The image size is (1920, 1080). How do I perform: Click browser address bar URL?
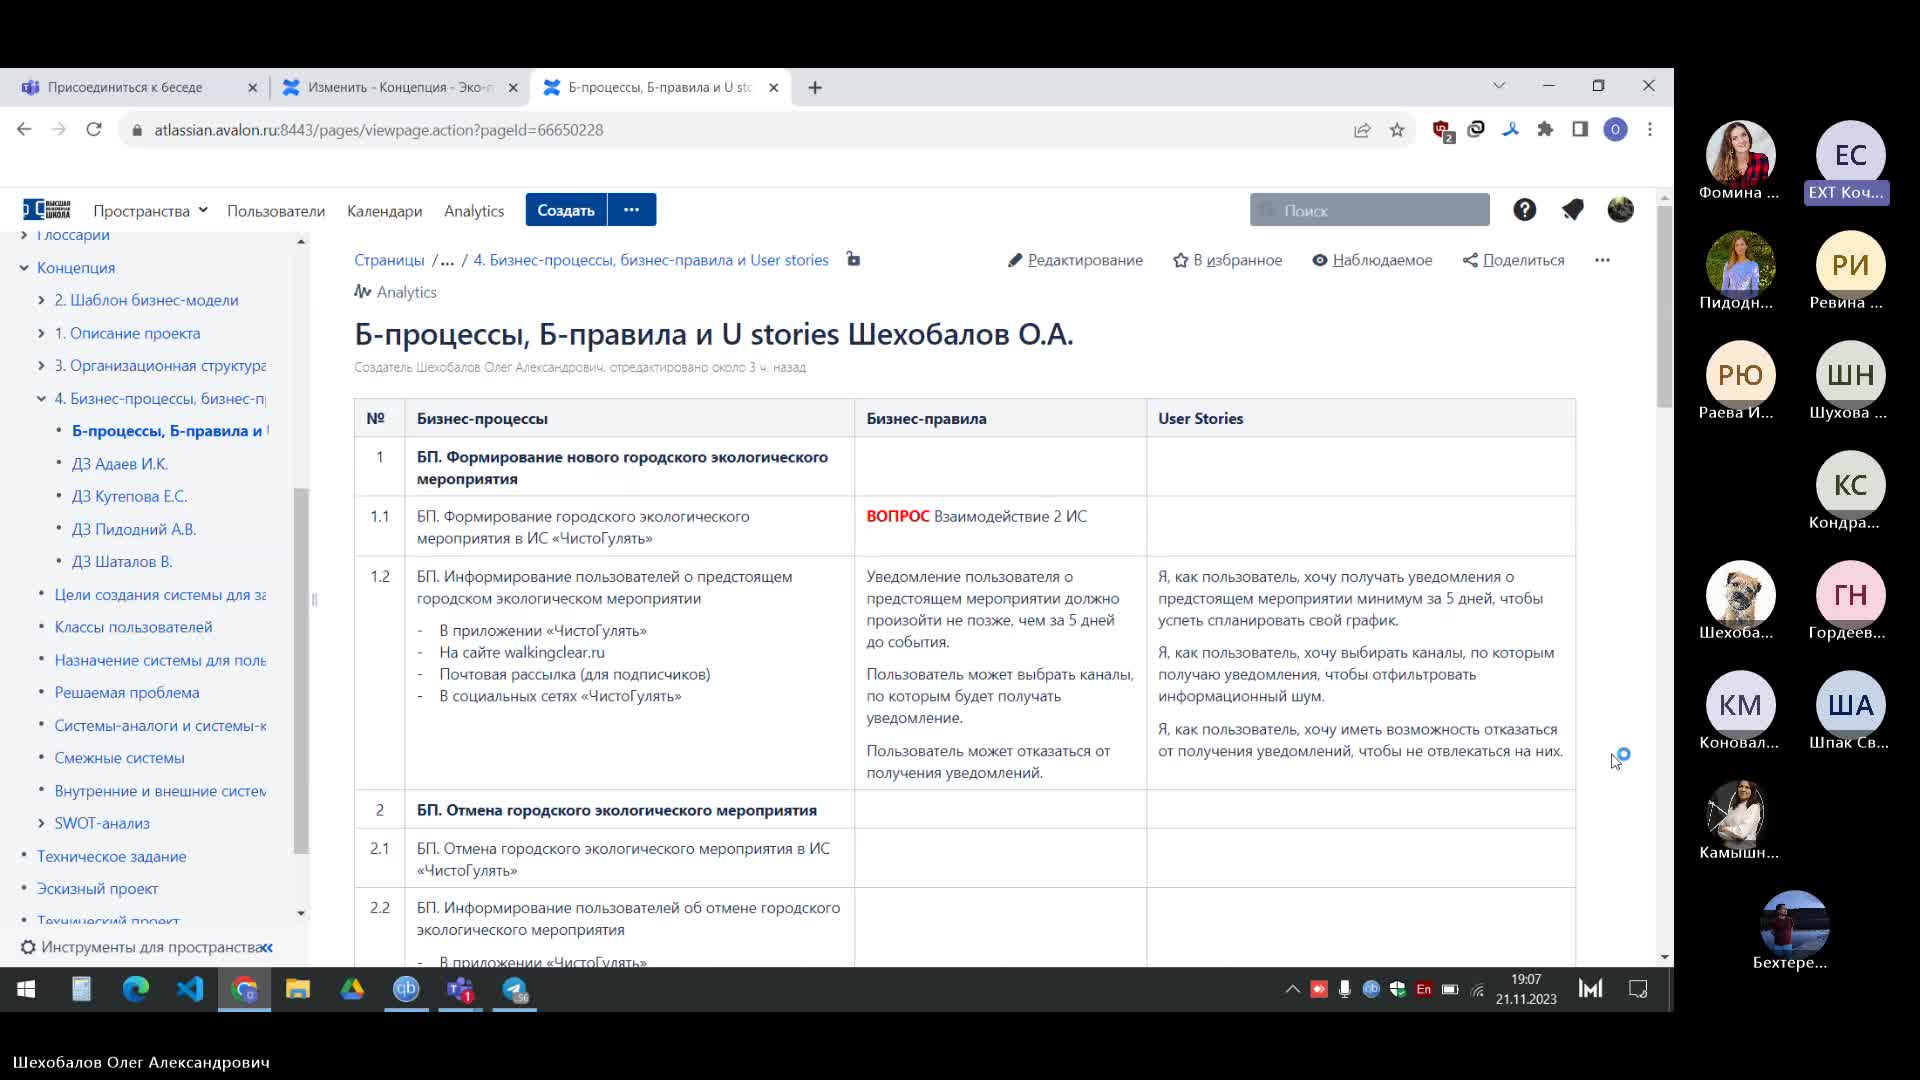tap(378, 130)
